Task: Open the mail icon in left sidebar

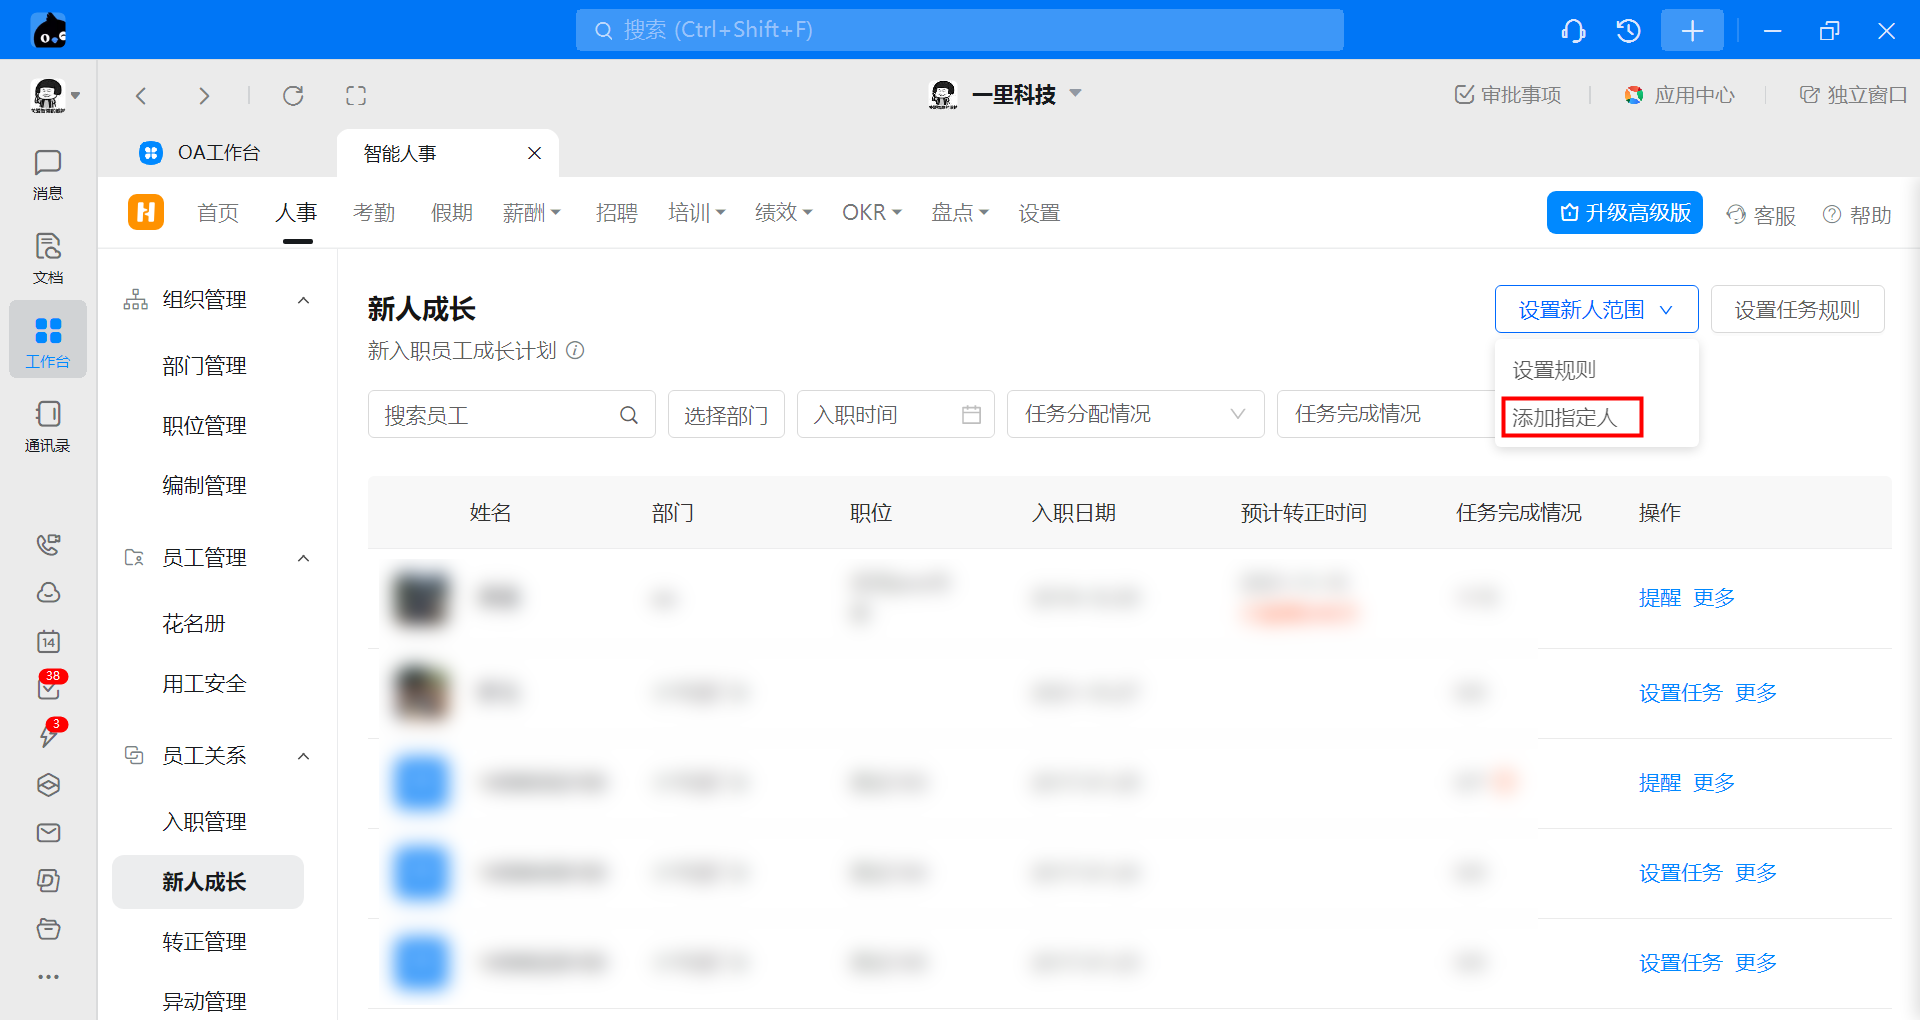Action: click(48, 833)
